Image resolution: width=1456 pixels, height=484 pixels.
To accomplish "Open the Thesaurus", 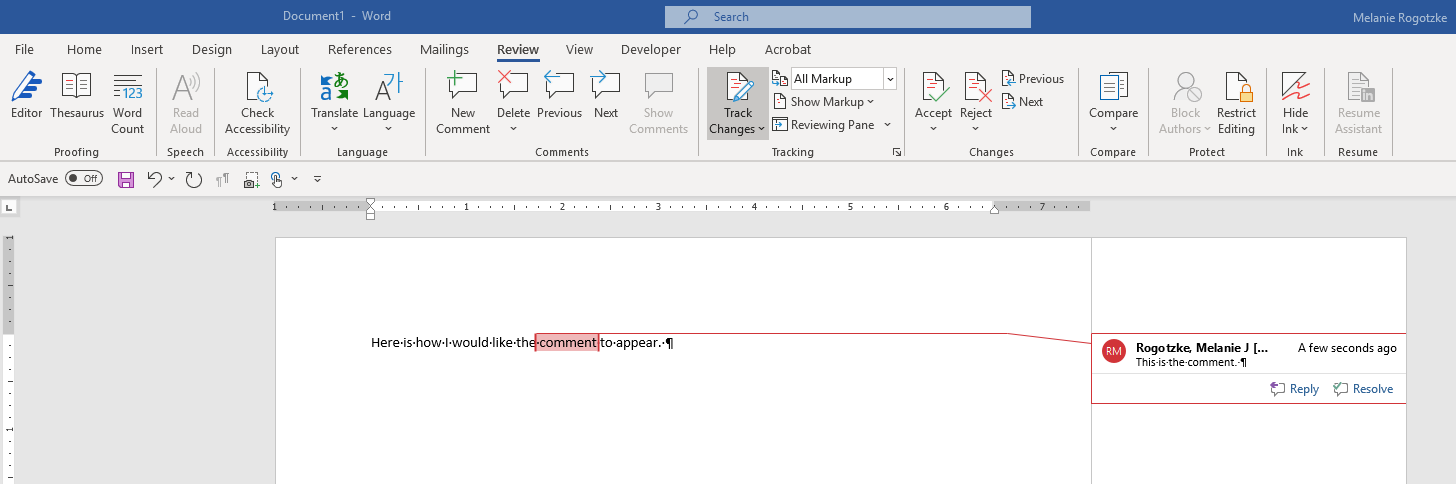I will coord(77,96).
